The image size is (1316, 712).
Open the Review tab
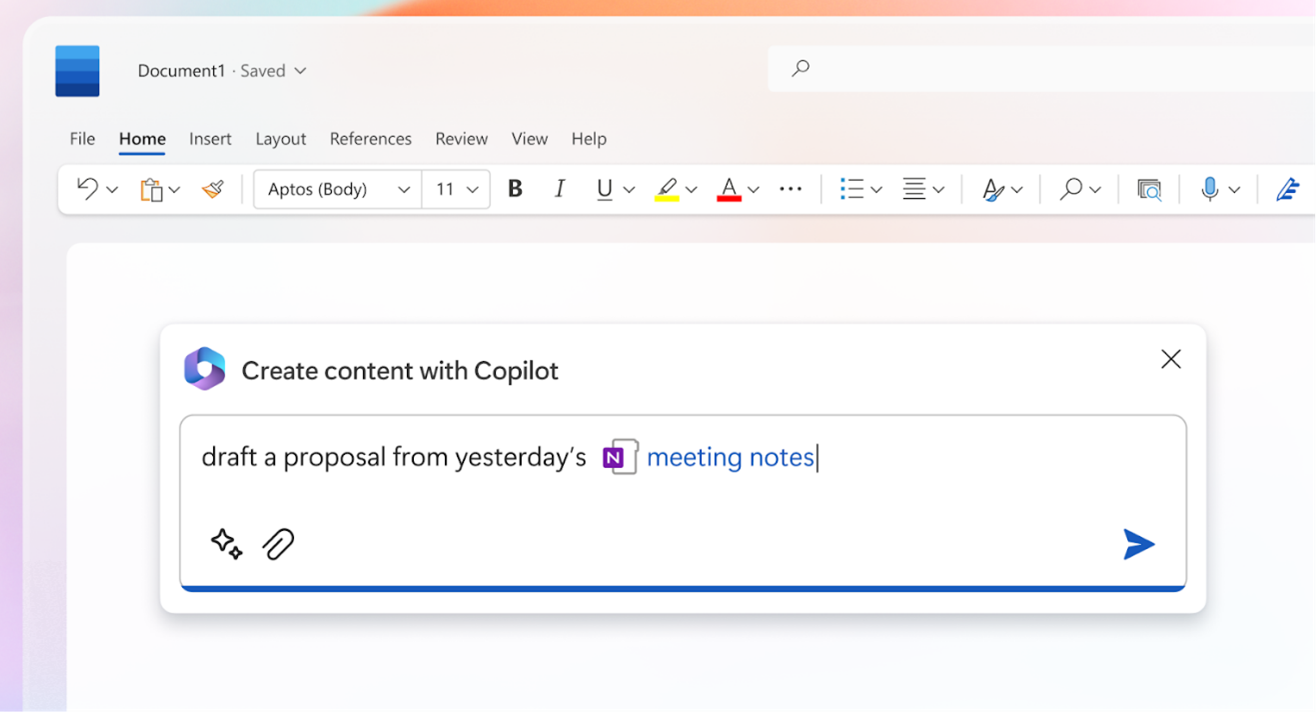[x=461, y=139]
